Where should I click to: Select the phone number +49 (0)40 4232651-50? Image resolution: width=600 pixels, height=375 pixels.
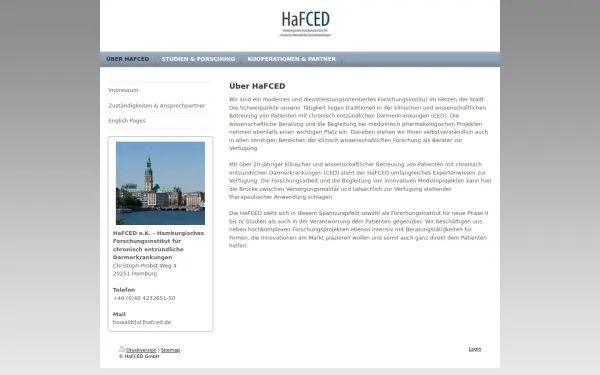tap(144, 298)
